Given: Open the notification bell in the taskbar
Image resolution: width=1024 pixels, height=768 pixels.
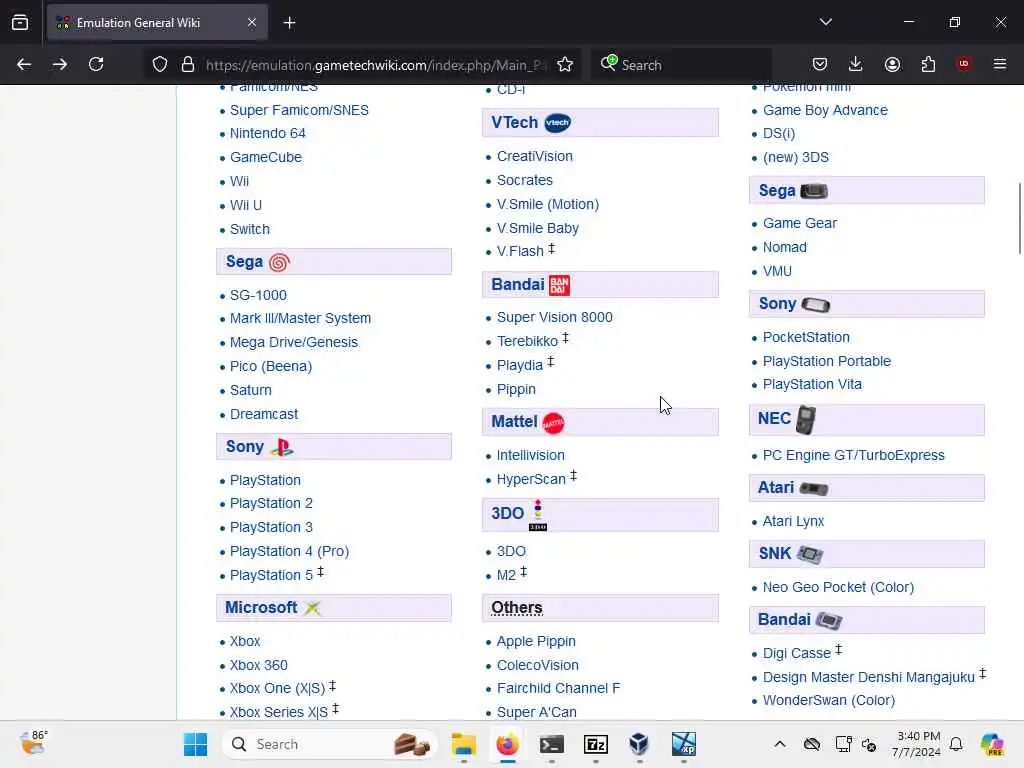Looking at the screenshot, I should pos(956,744).
